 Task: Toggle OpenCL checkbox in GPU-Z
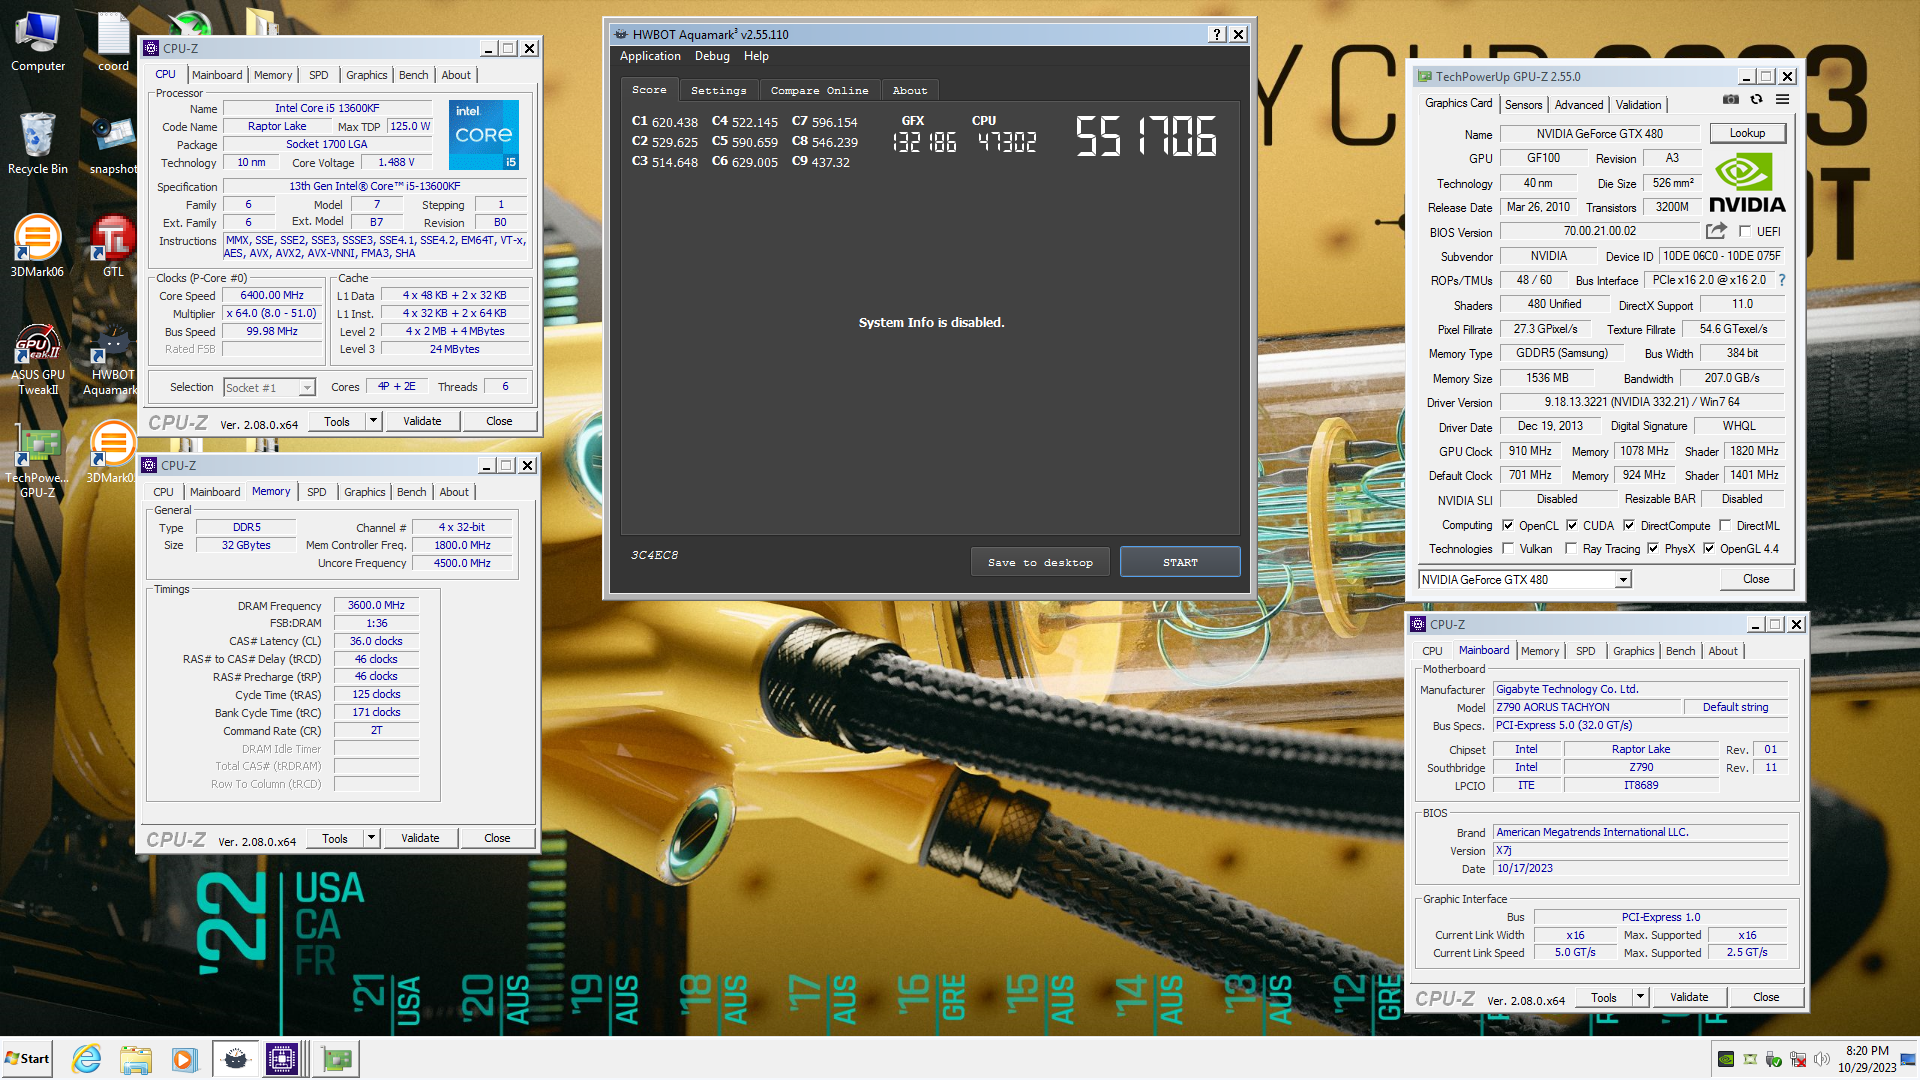[1508, 525]
